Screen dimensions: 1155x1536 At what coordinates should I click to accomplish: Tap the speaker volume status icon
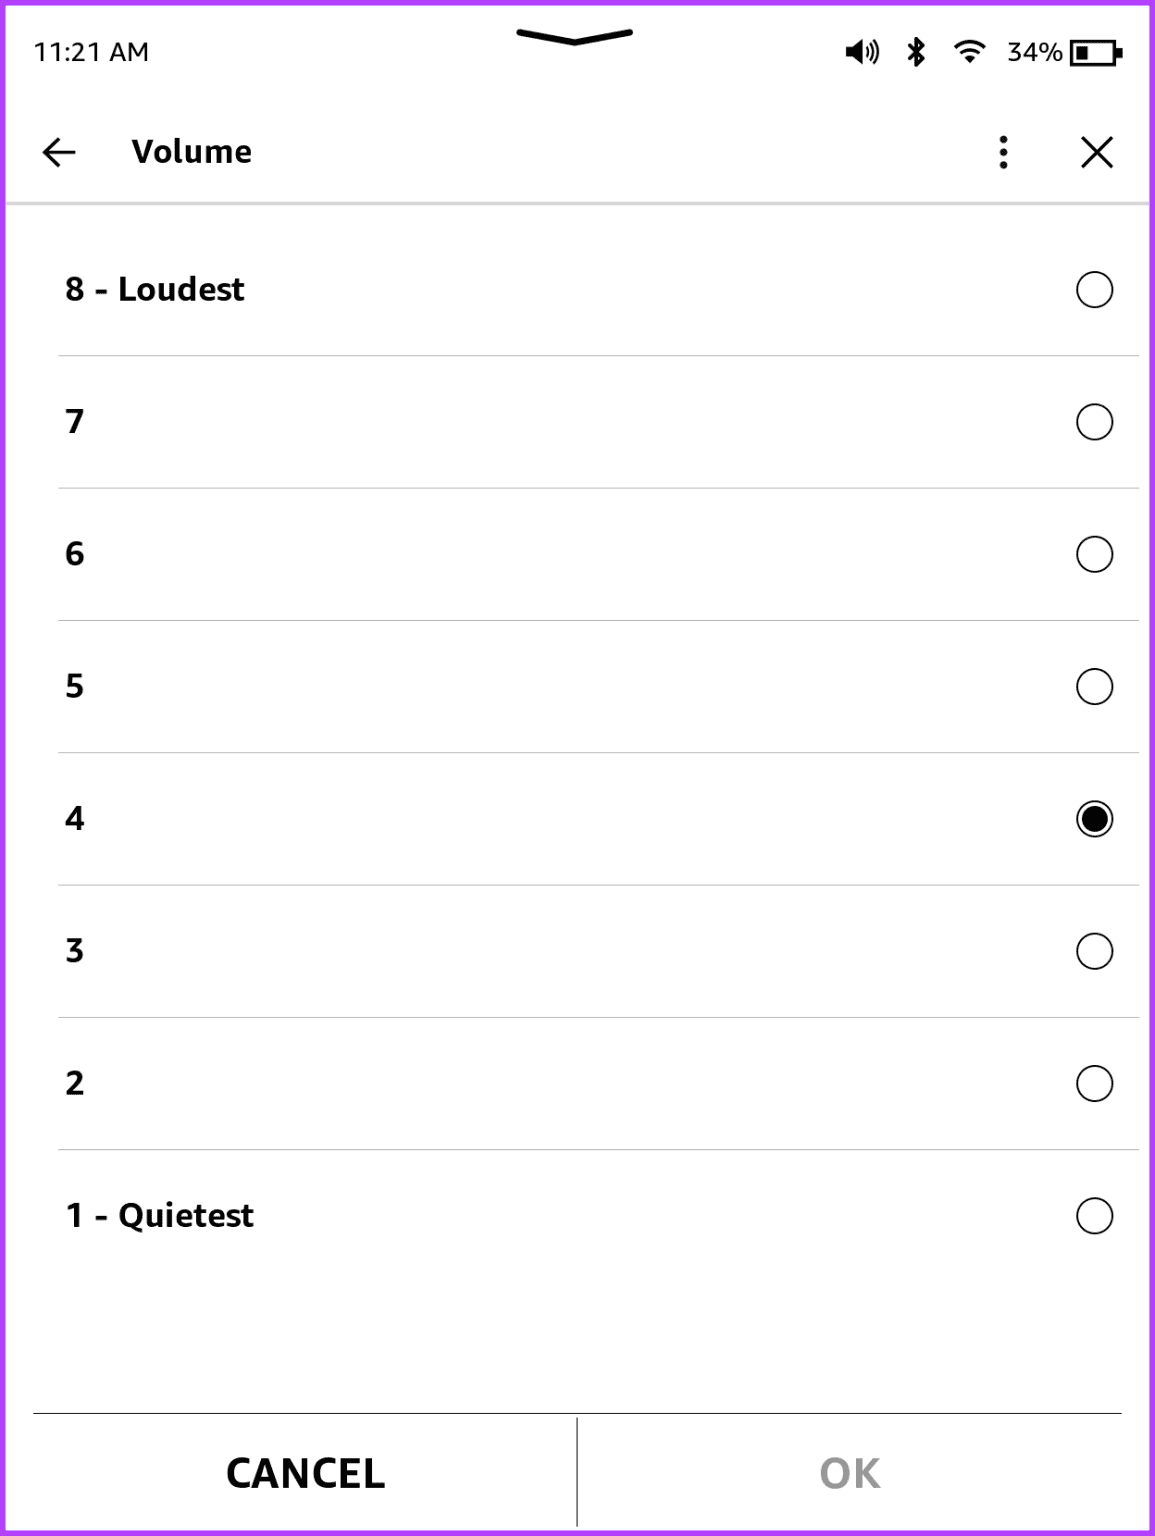click(x=861, y=52)
